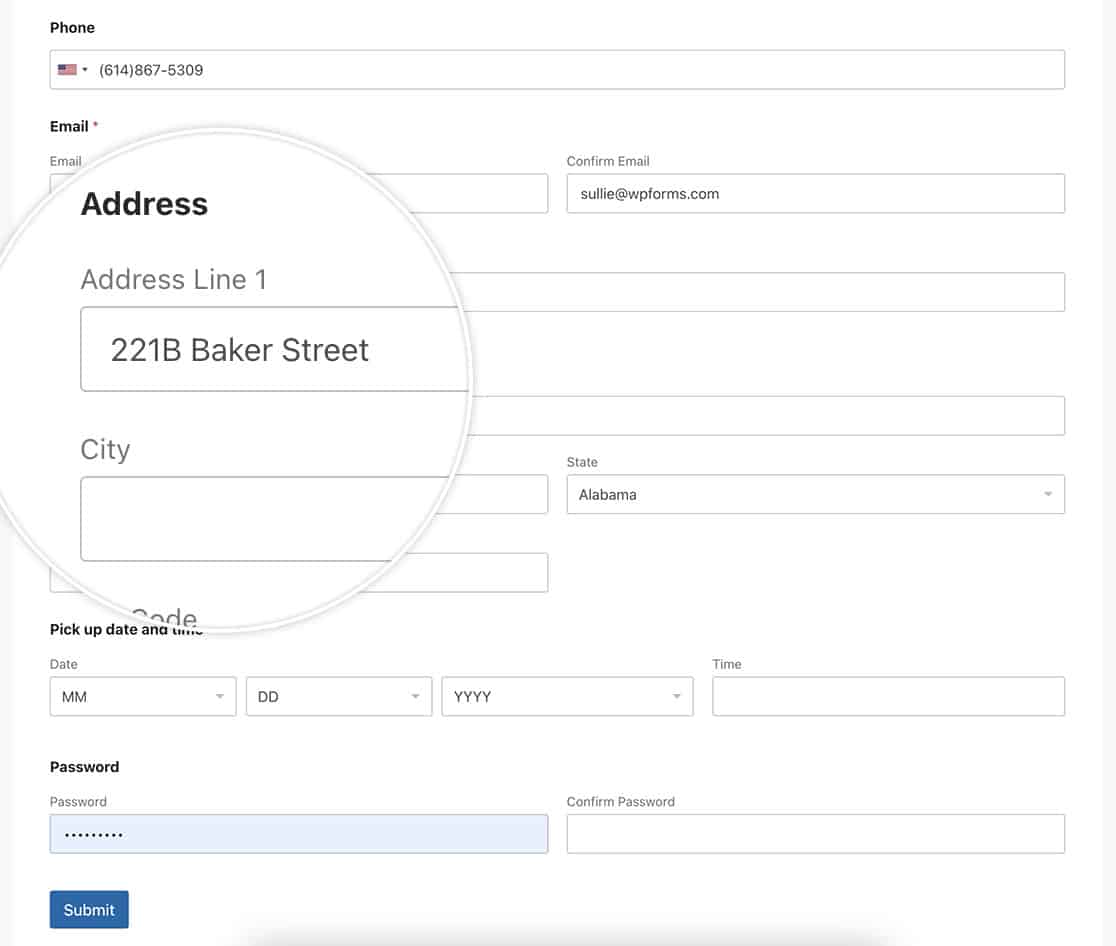The image size is (1116, 946).
Task: Open the MM month dropdown
Action: point(142,696)
